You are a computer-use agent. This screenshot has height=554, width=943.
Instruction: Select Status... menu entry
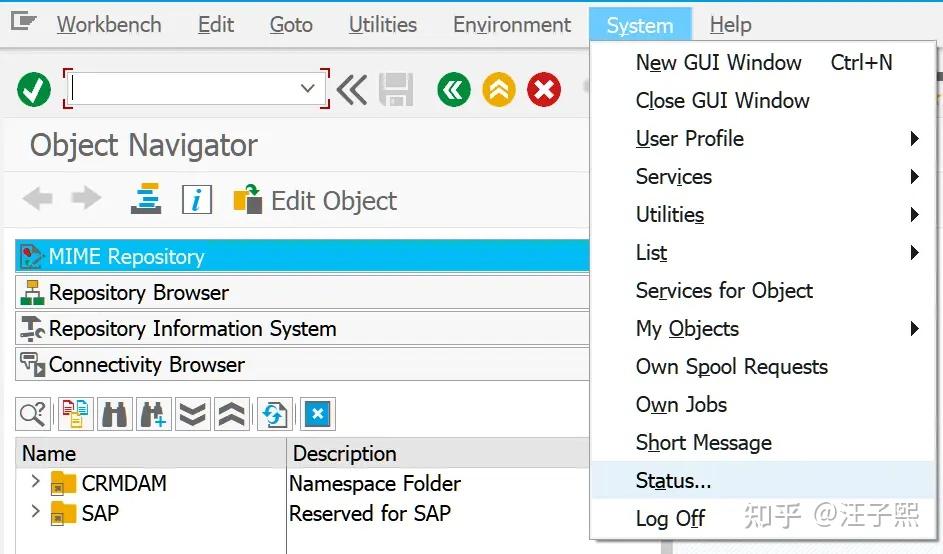(x=763, y=480)
